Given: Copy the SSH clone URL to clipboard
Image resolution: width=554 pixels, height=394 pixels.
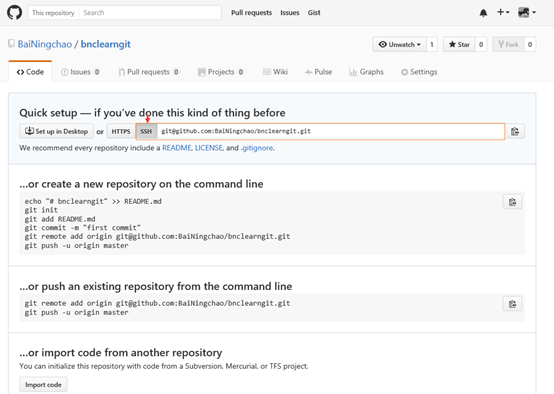Looking at the screenshot, I should tap(515, 131).
